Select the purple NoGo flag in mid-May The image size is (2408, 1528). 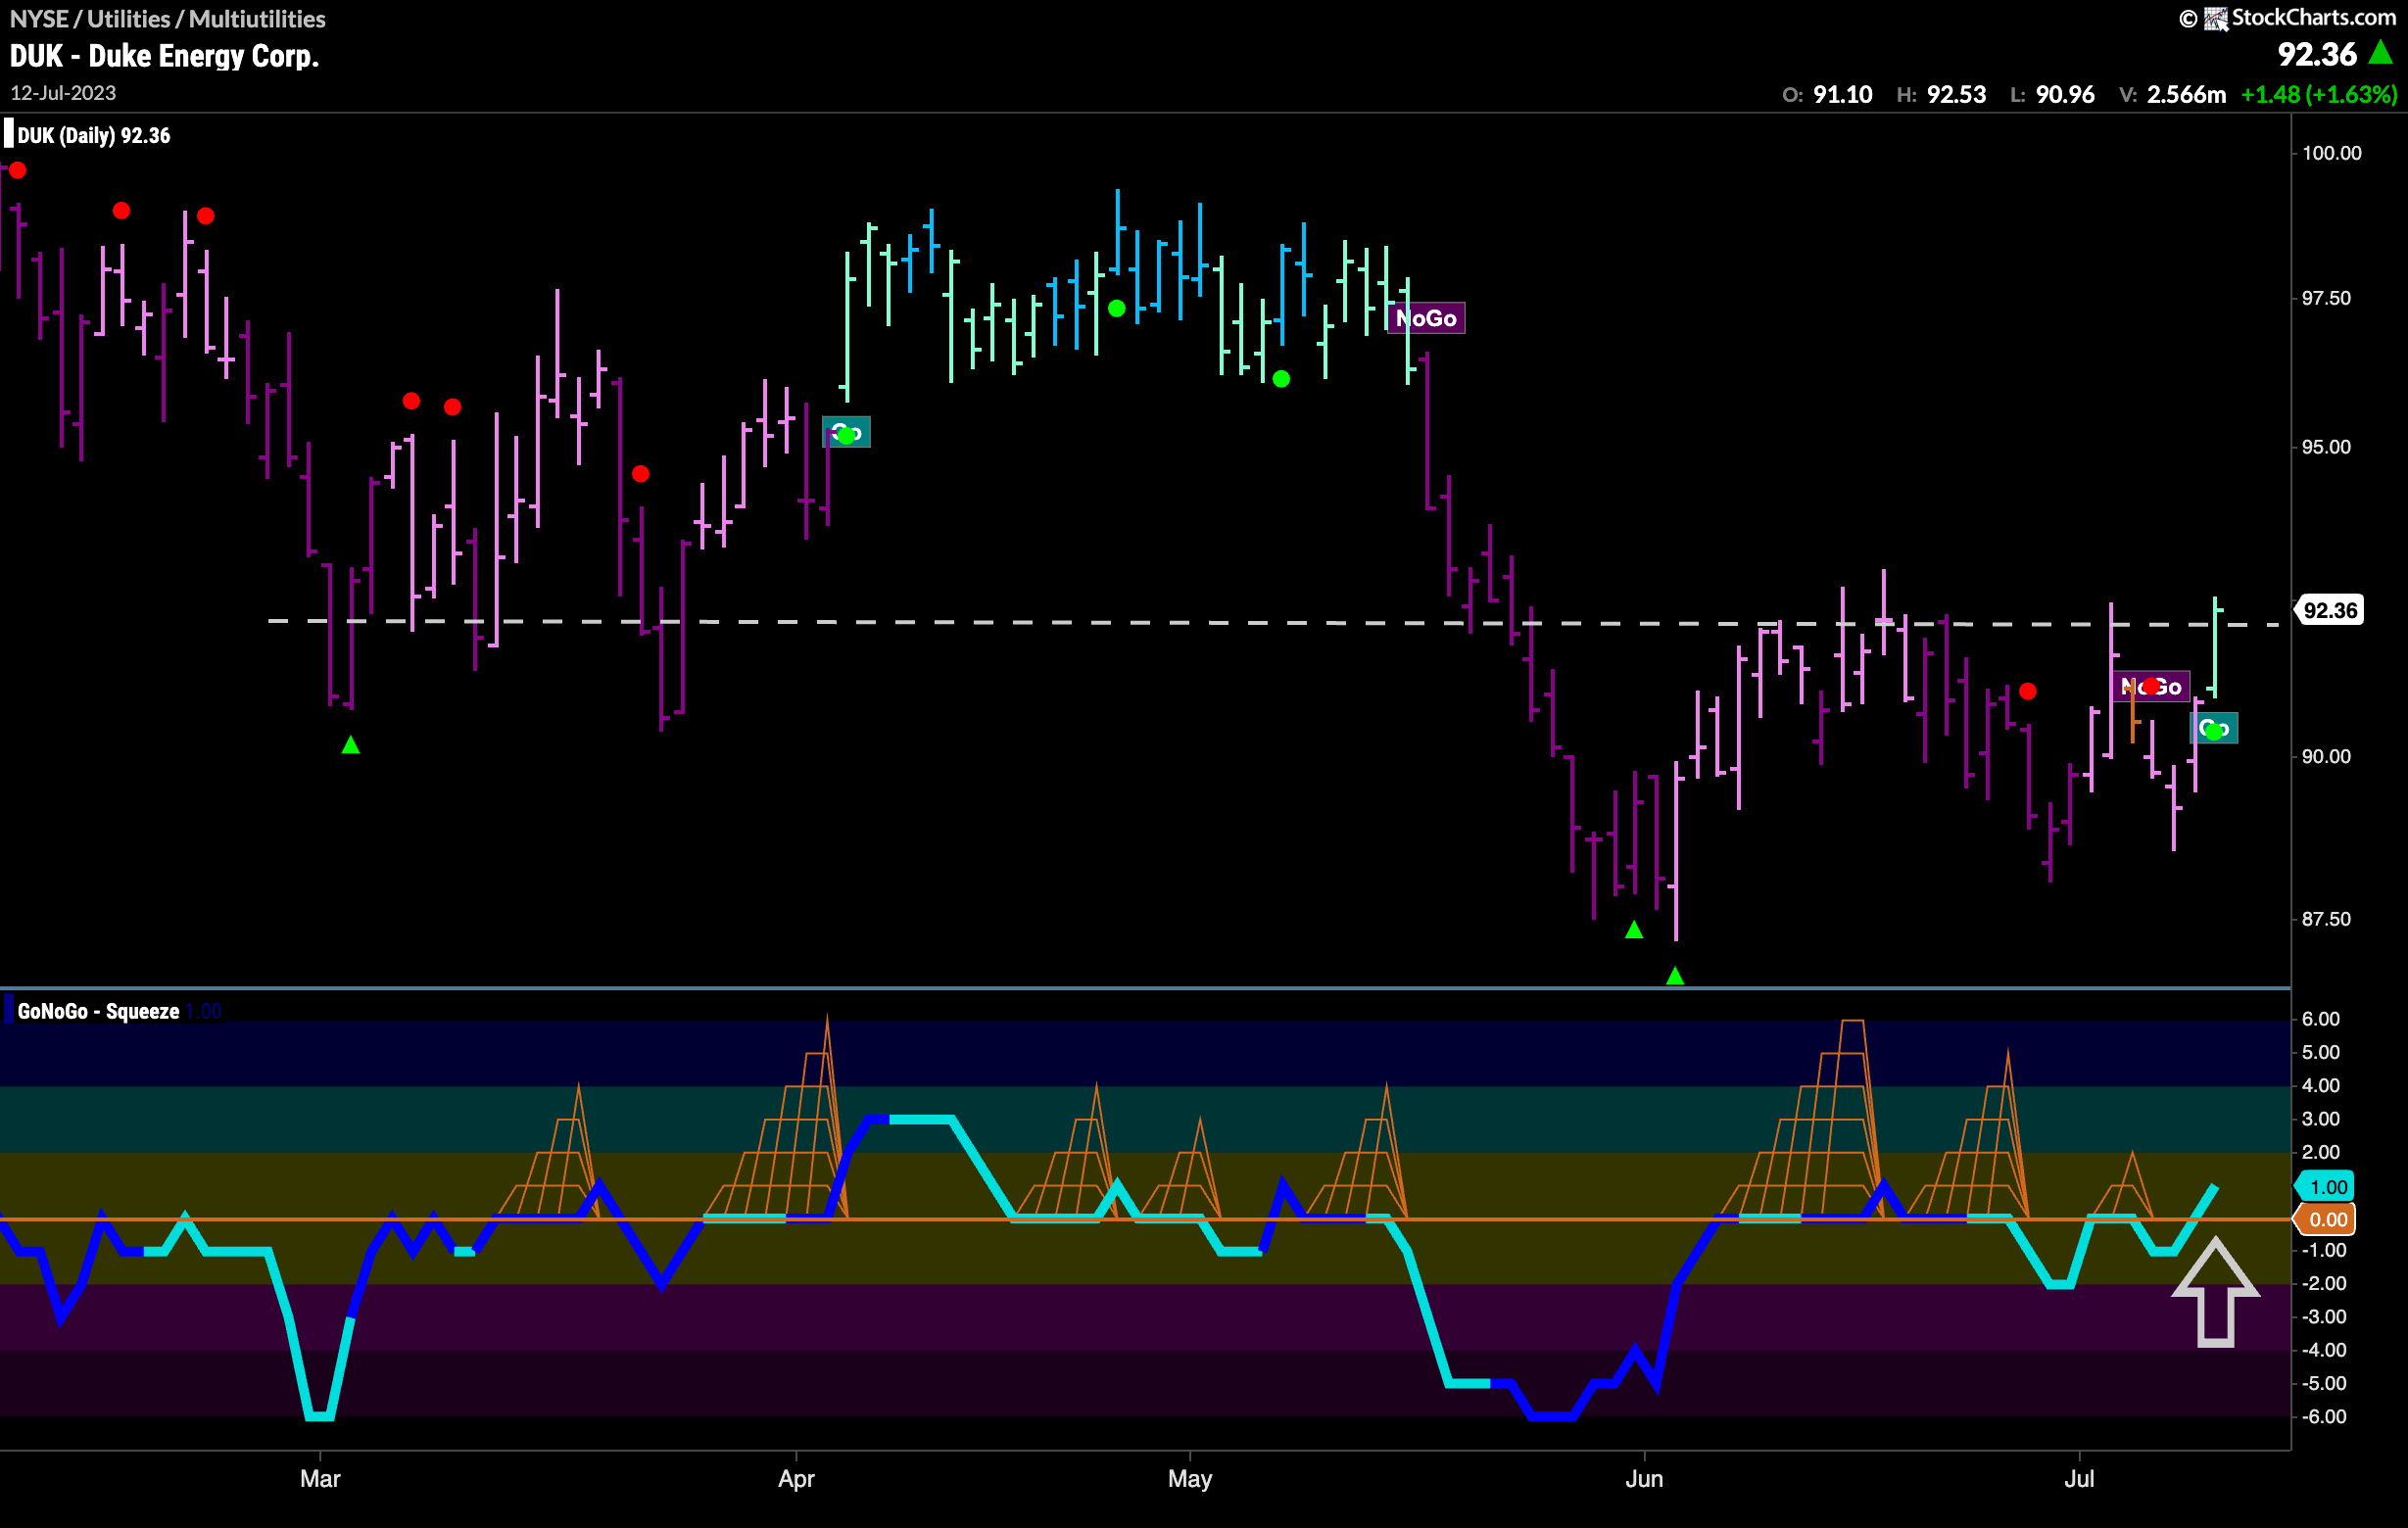pyautogui.click(x=1425, y=318)
